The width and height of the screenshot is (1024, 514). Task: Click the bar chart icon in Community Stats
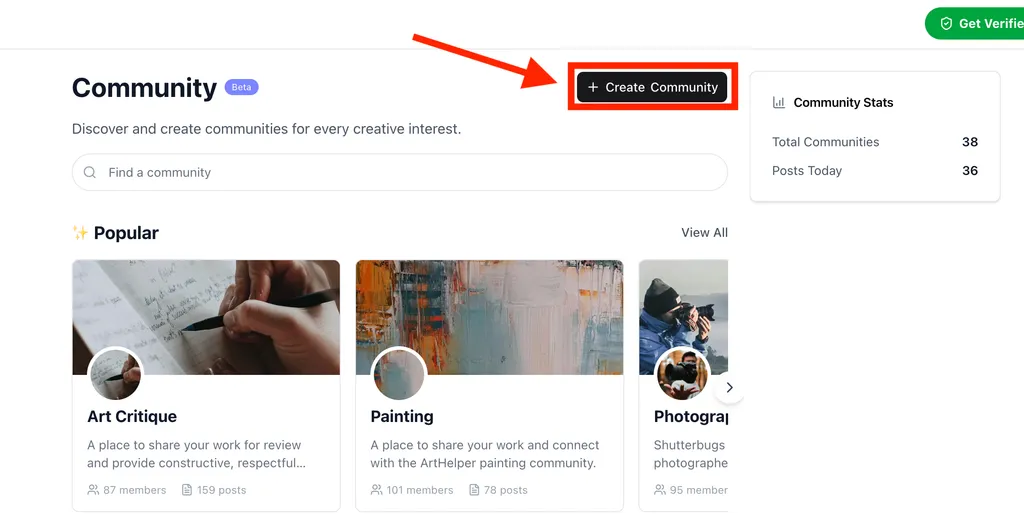click(779, 102)
